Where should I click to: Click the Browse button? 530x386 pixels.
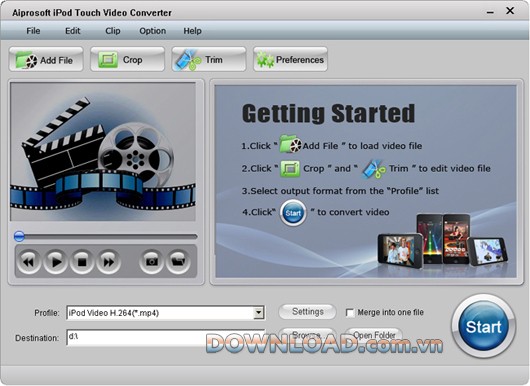point(307,335)
